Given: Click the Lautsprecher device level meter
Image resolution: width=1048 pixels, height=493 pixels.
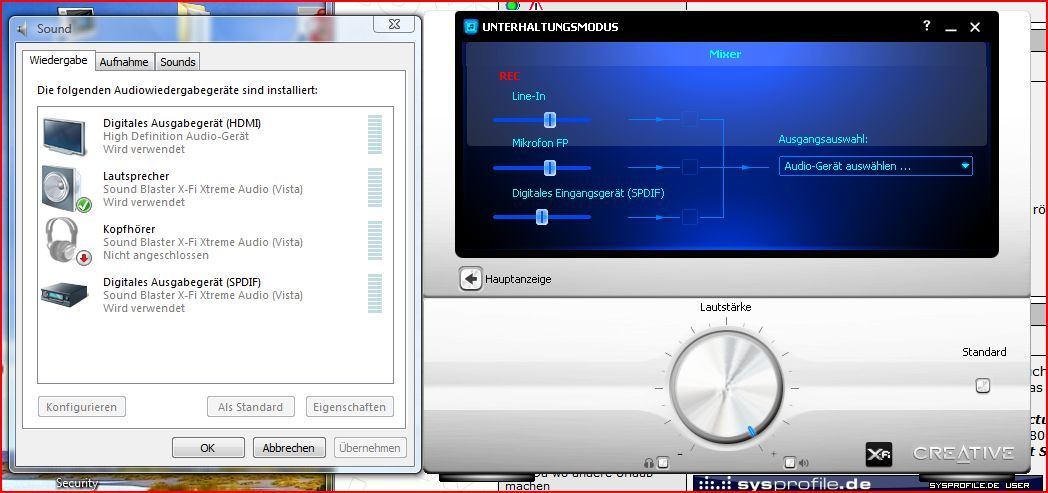Looking at the screenshot, I should (375, 188).
